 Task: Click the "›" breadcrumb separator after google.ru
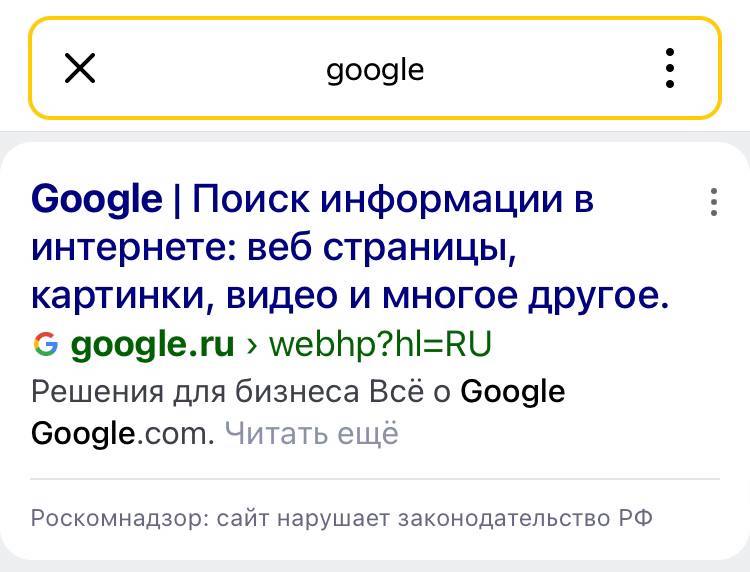tap(252, 345)
